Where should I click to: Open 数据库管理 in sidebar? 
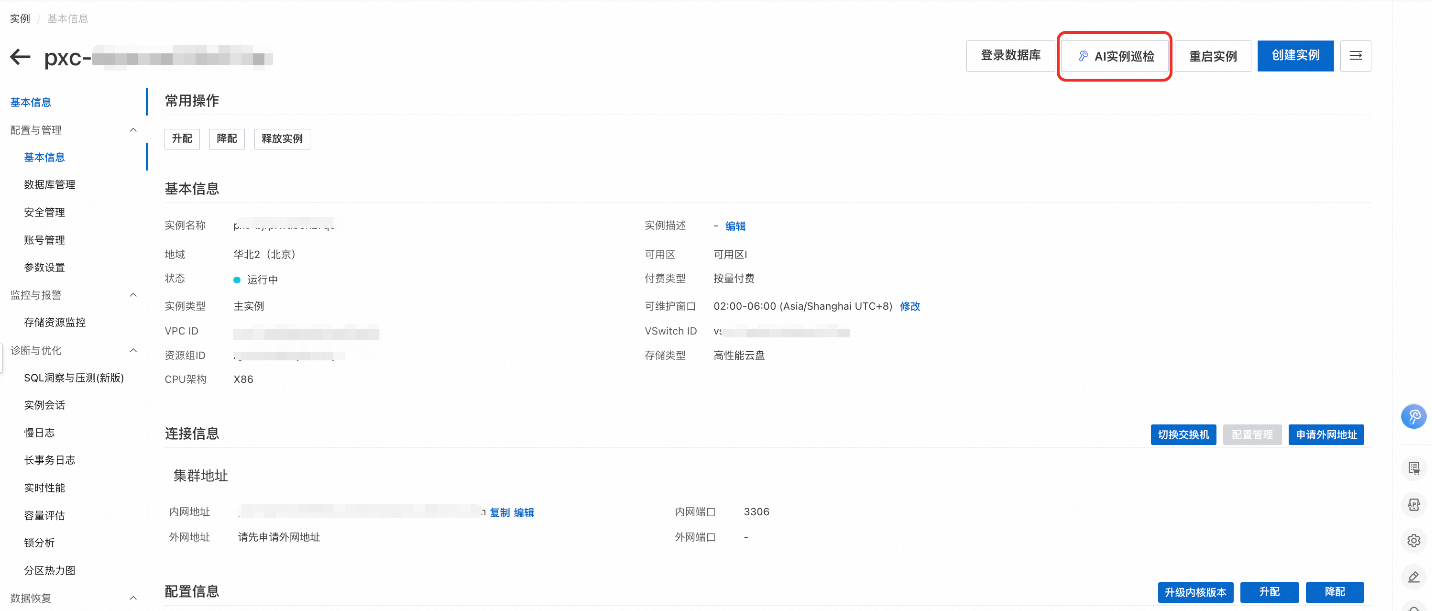point(50,185)
